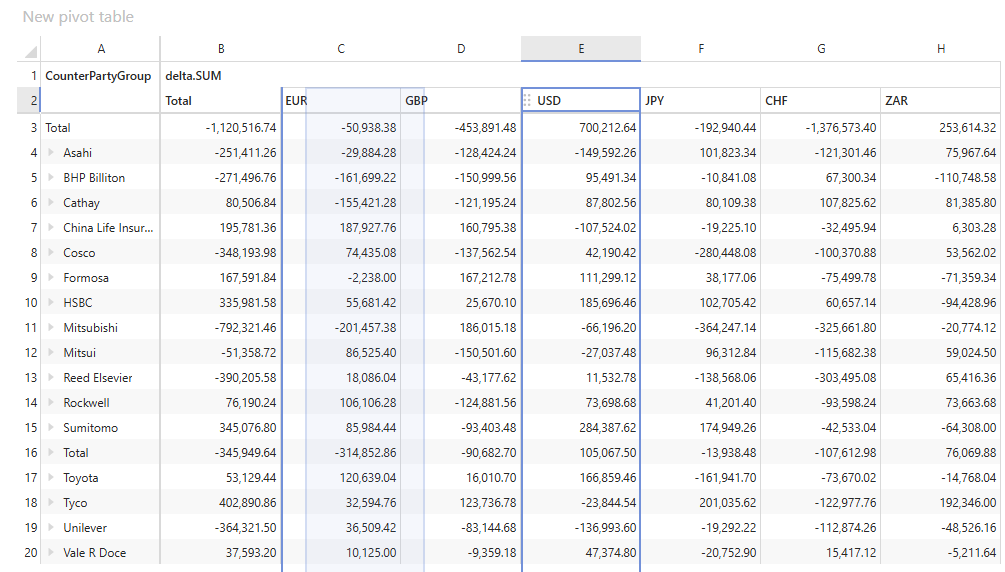Click the New pivot table title
The height and width of the screenshot is (572, 1005).
(78, 17)
